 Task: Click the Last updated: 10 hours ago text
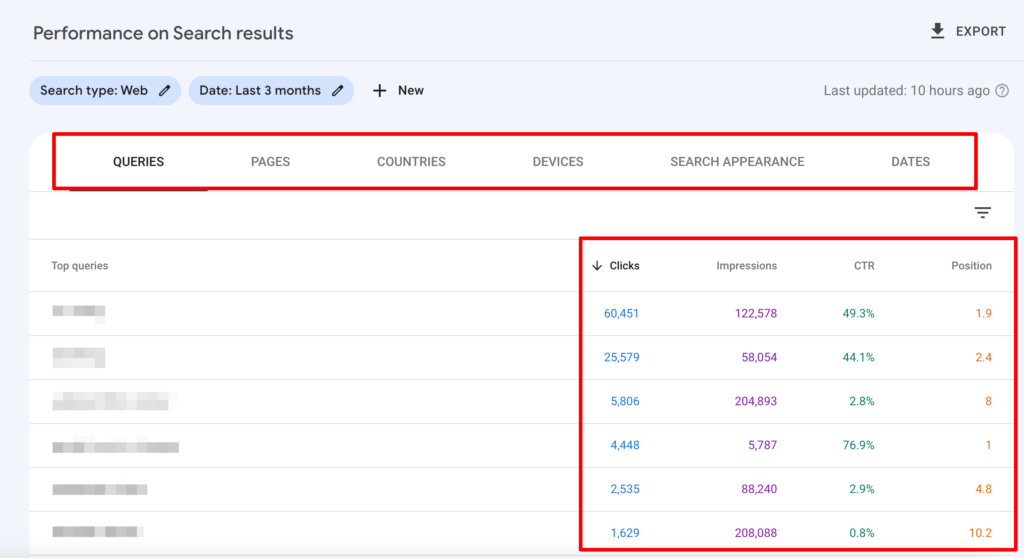pos(906,91)
